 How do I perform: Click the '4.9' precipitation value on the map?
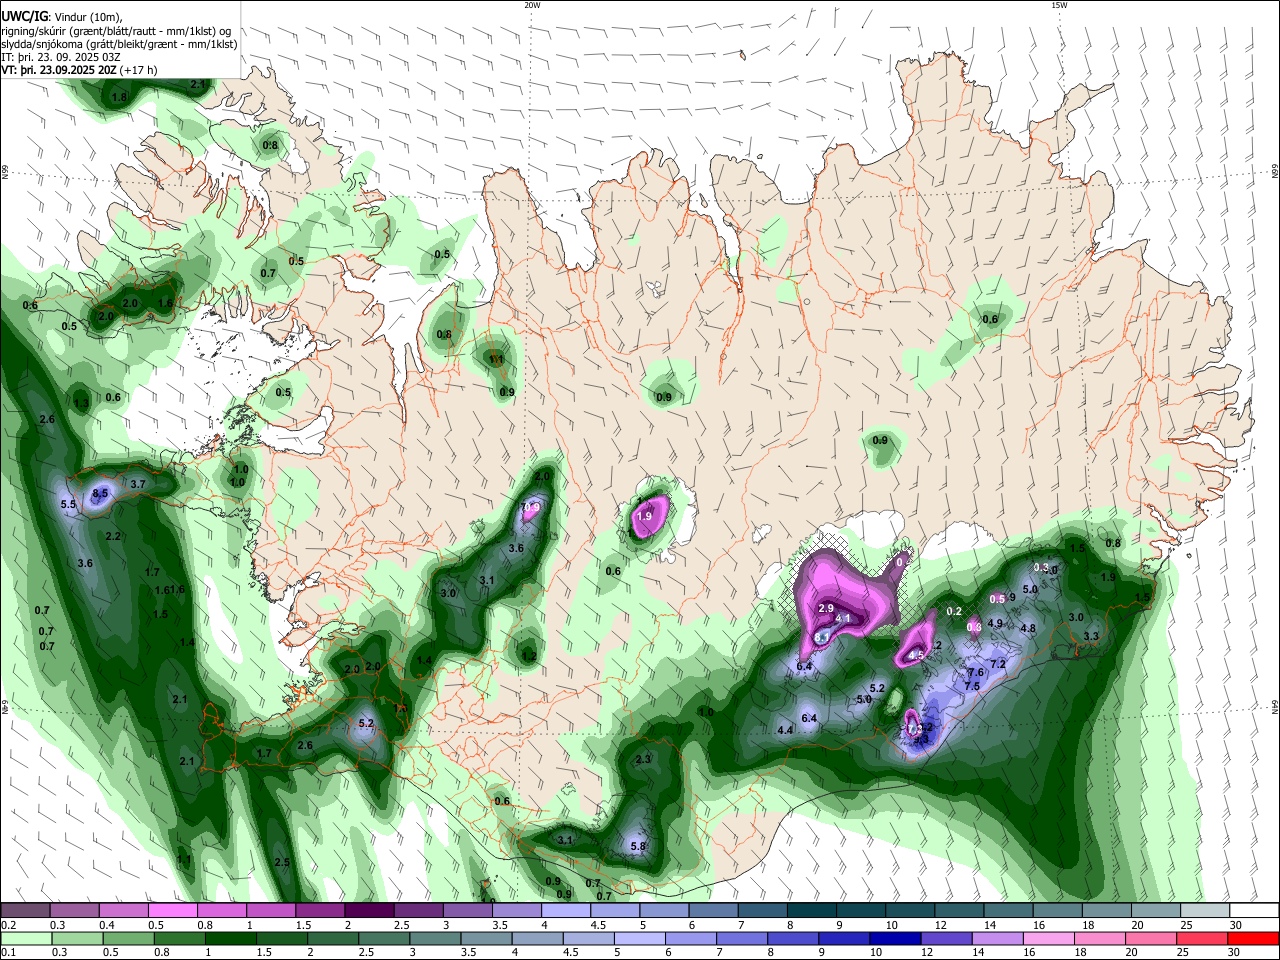995,623
